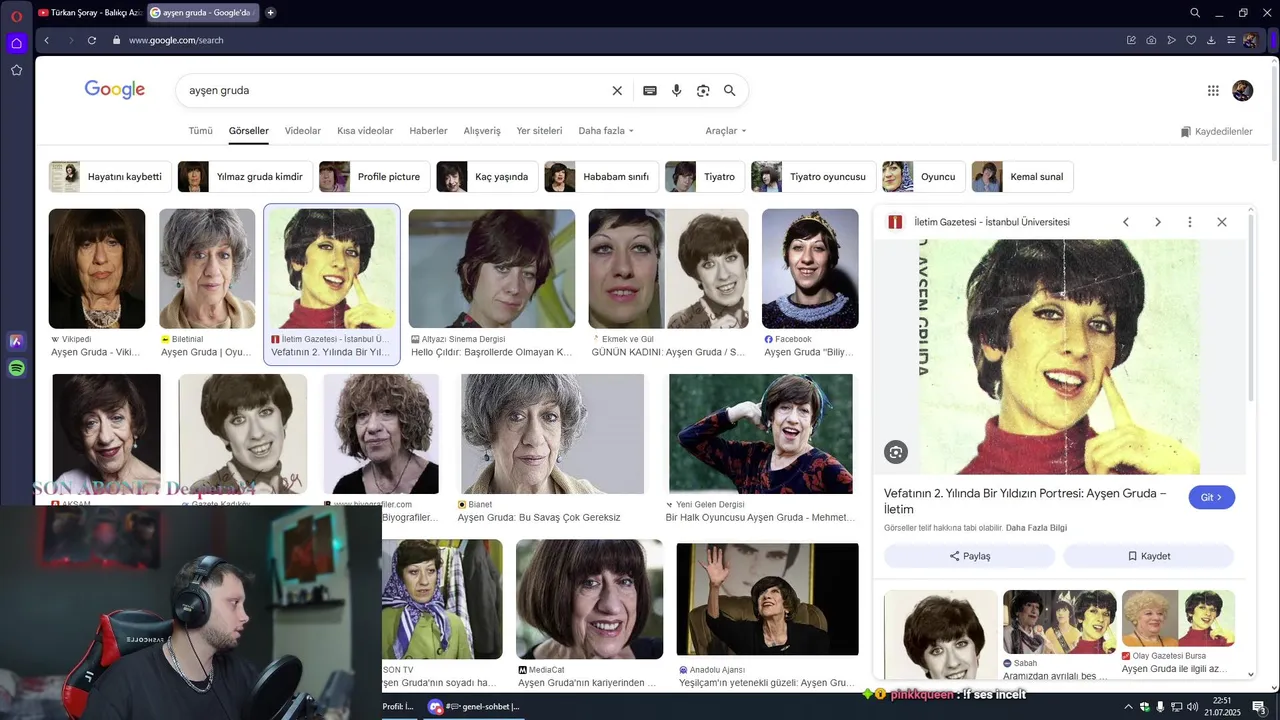Switch to the Kısa videolar tab
The width and height of the screenshot is (1280, 720).
tap(365, 131)
